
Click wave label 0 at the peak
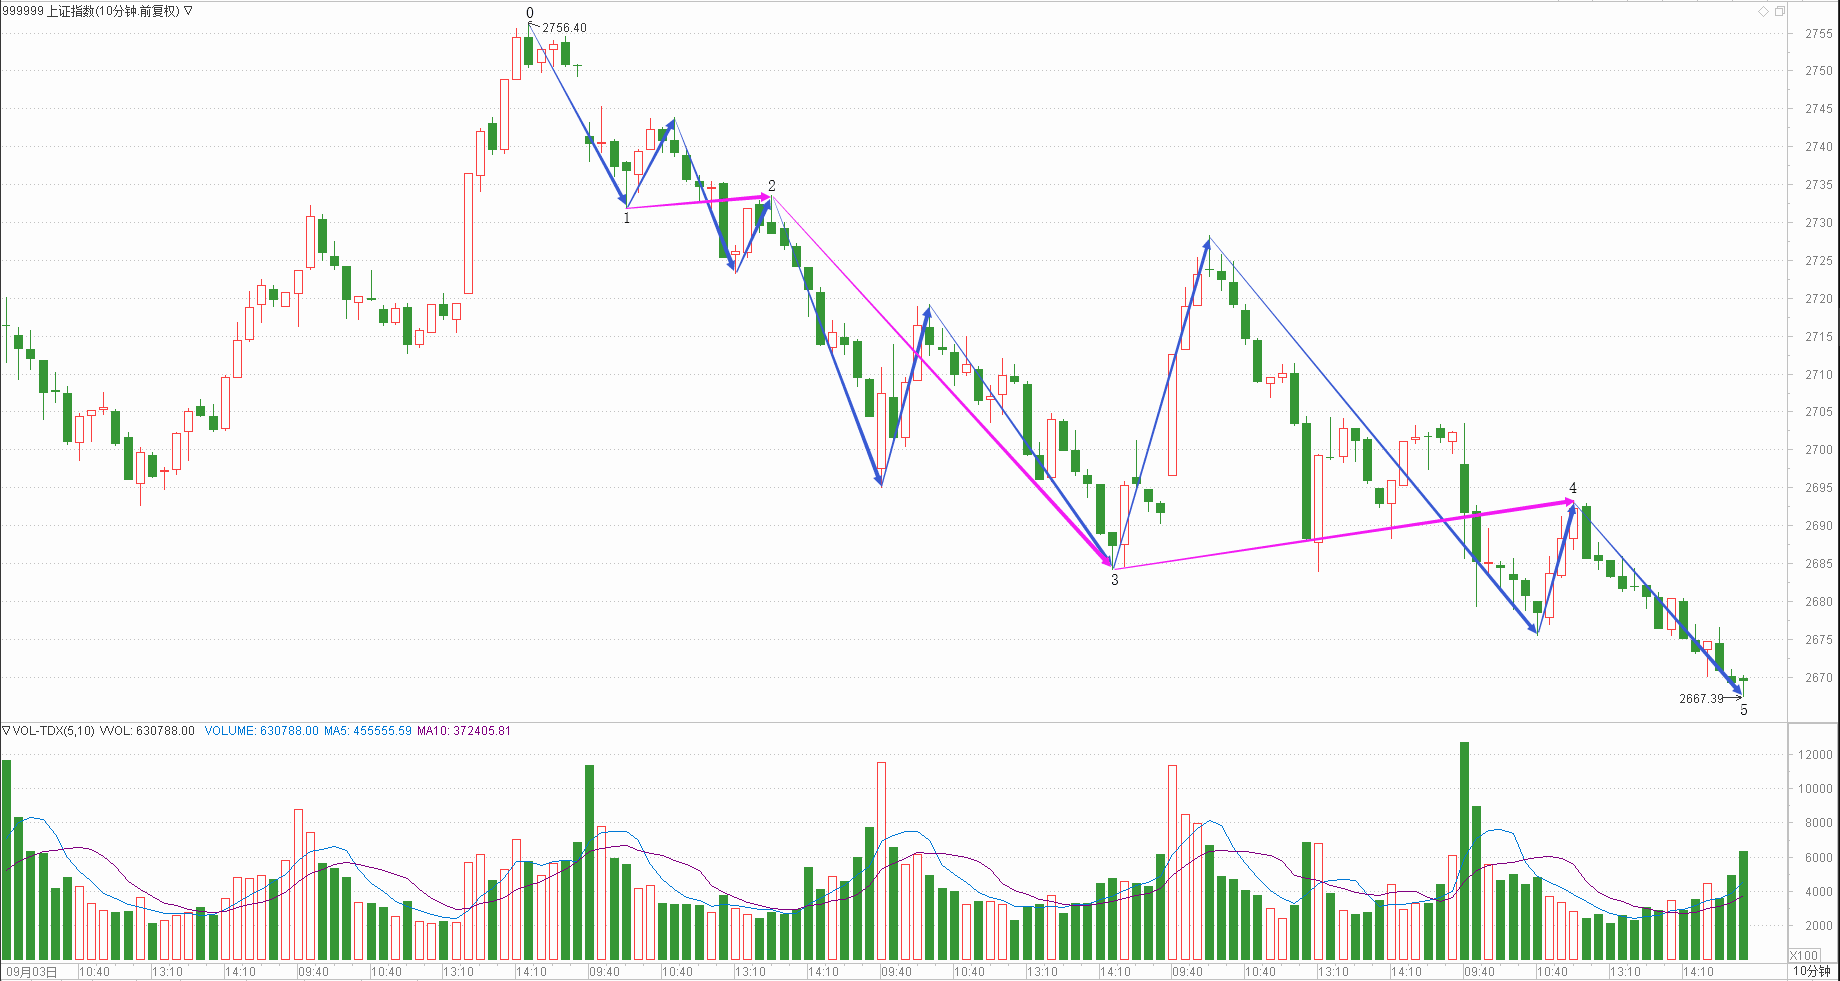pyautogui.click(x=530, y=13)
